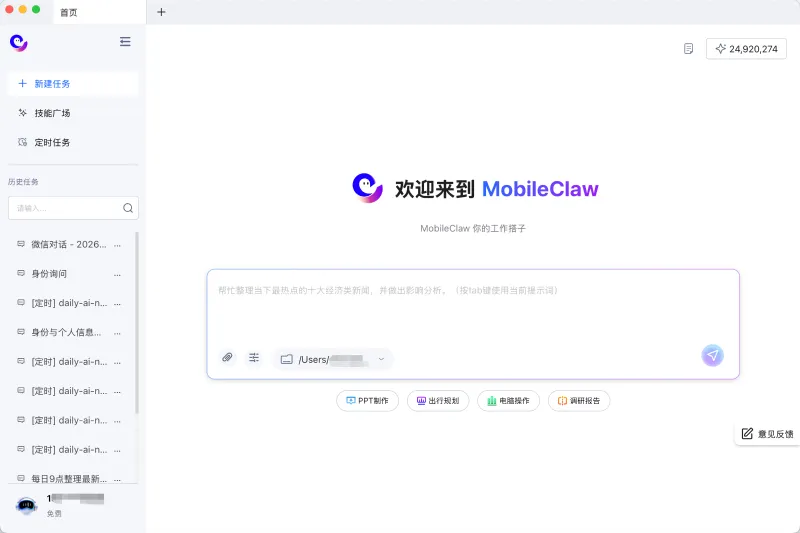
Task: Open the more options for 每日9点整理最新 task
Action: [x=117, y=479]
